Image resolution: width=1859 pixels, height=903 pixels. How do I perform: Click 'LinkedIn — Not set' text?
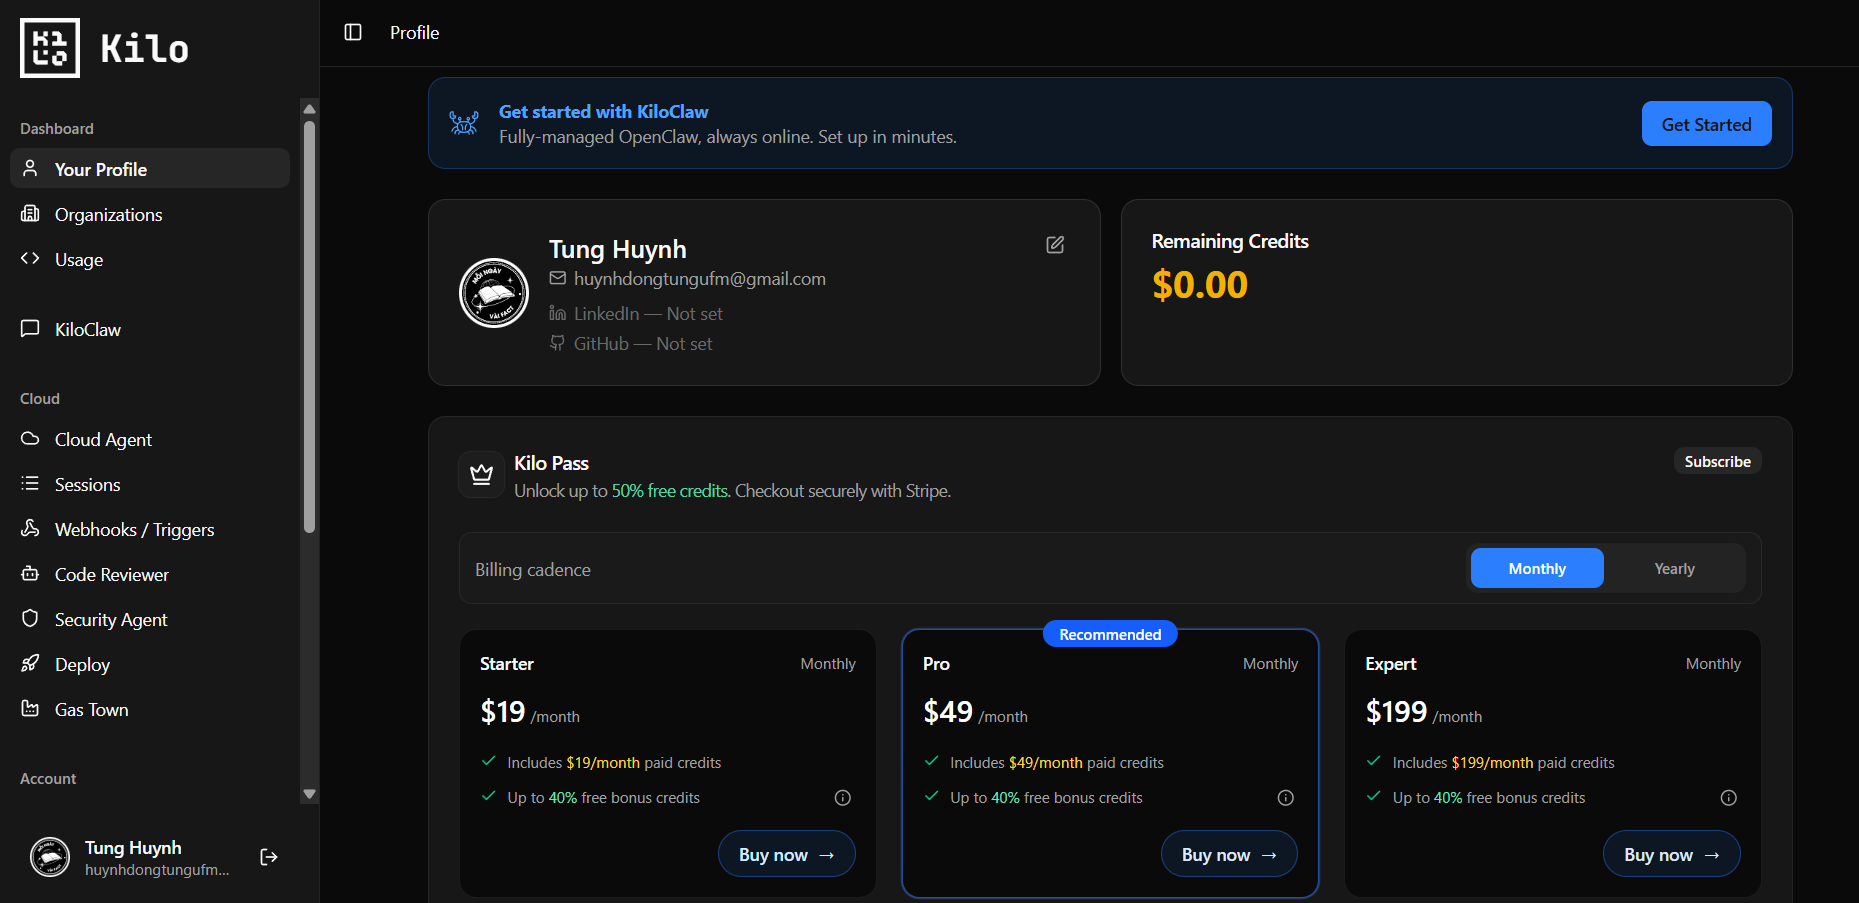[x=648, y=314]
